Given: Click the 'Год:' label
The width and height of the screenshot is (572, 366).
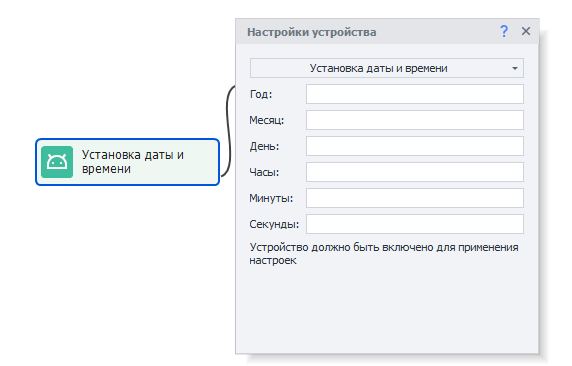Looking at the screenshot, I should point(261,94).
